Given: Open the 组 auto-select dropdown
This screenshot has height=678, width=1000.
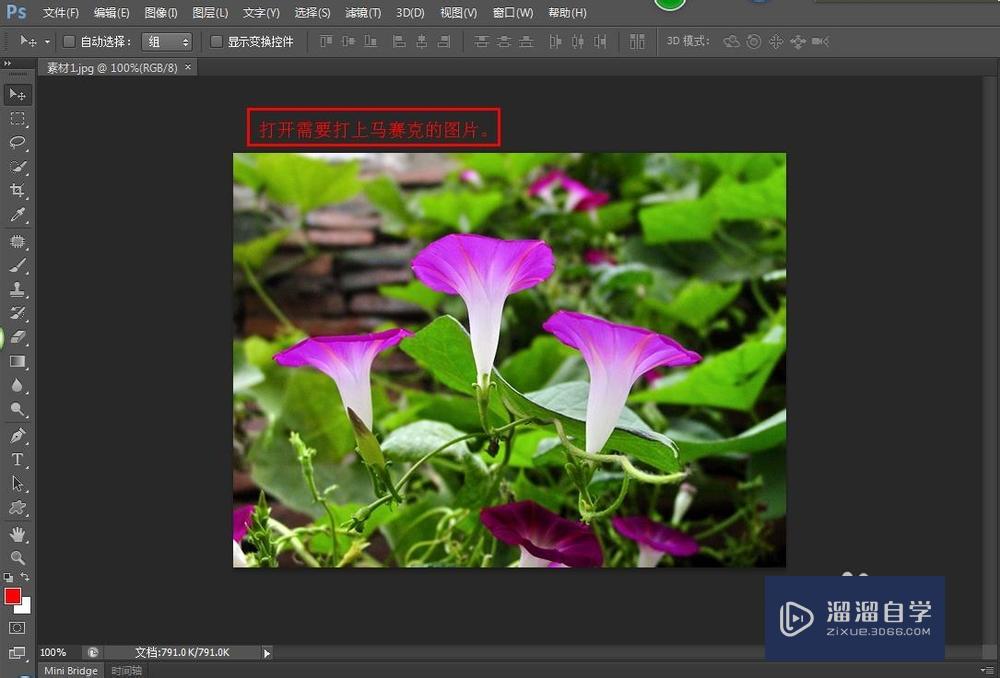Looking at the screenshot, I should 167,42.
